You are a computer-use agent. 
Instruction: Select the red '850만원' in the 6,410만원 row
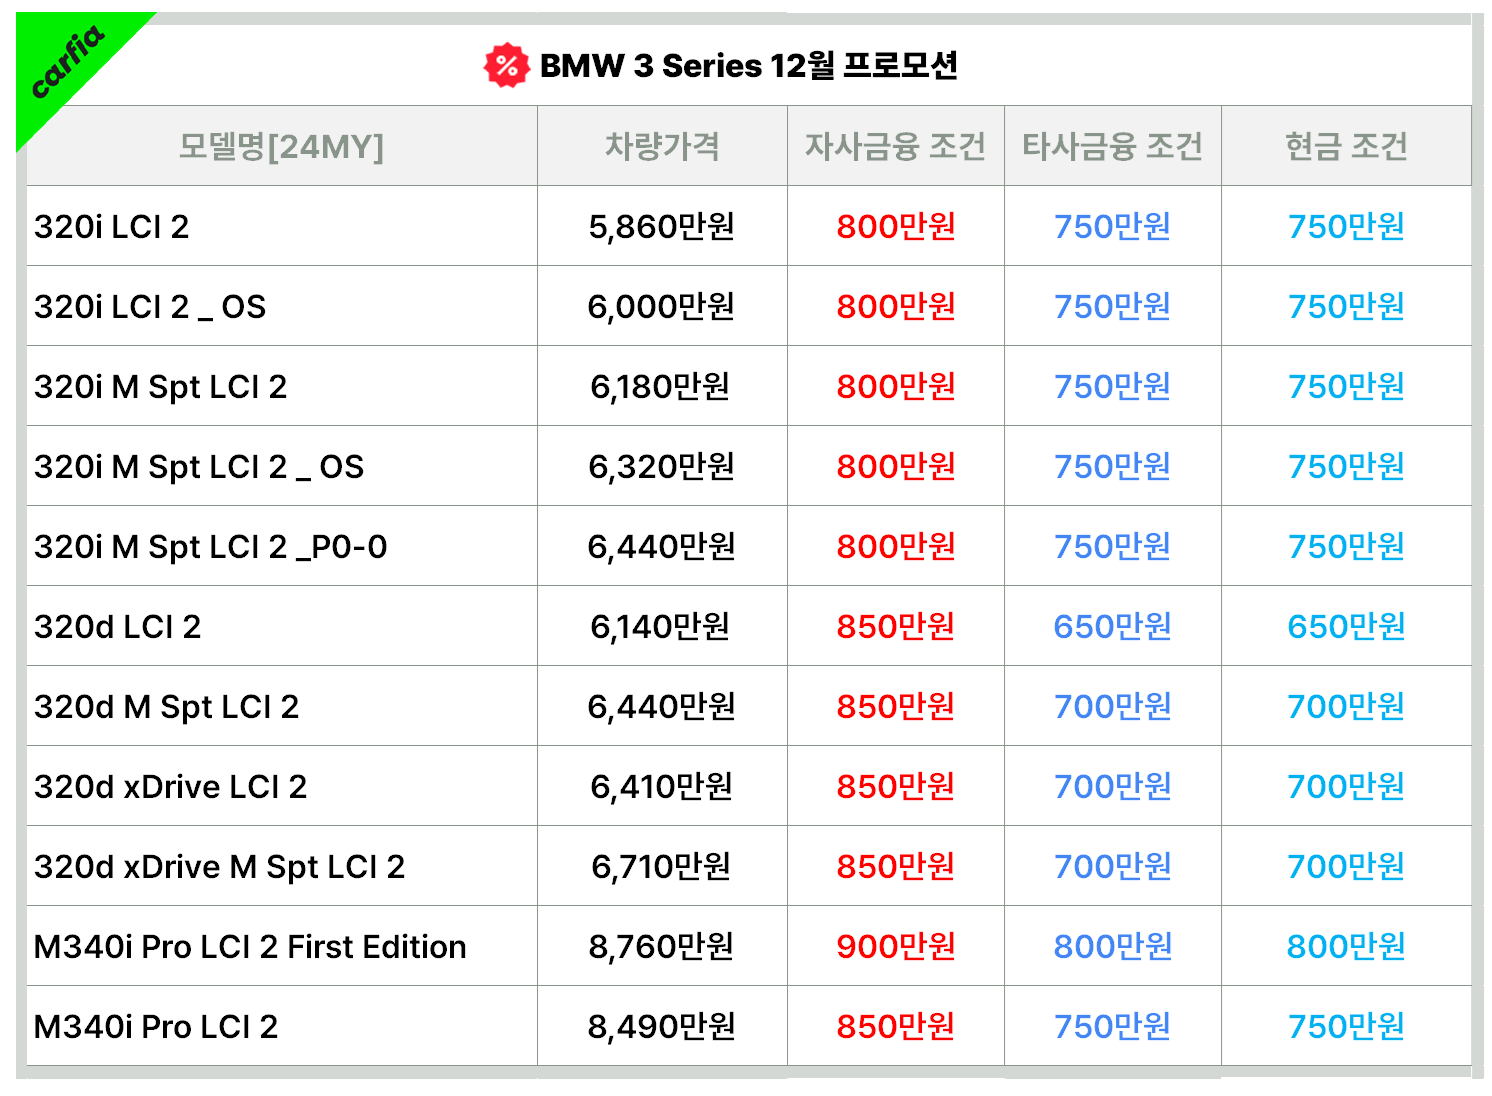pyautogui.click(x=896, y=787)
